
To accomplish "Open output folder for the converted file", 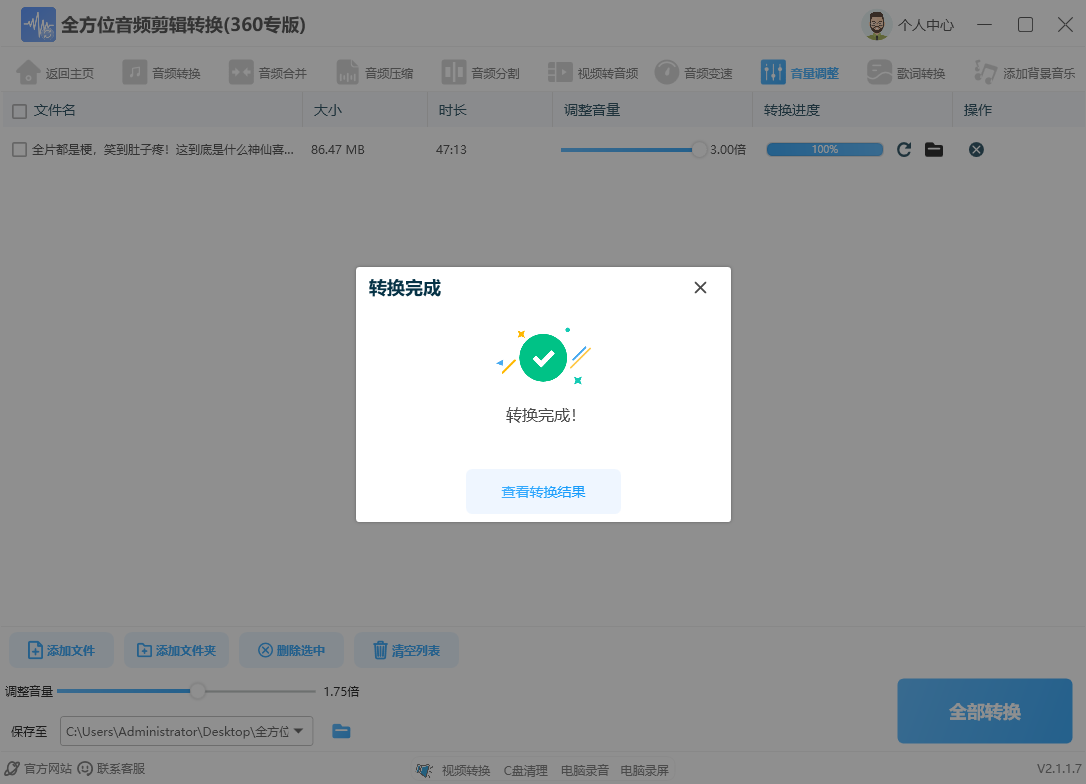I will tap(934, 149).
